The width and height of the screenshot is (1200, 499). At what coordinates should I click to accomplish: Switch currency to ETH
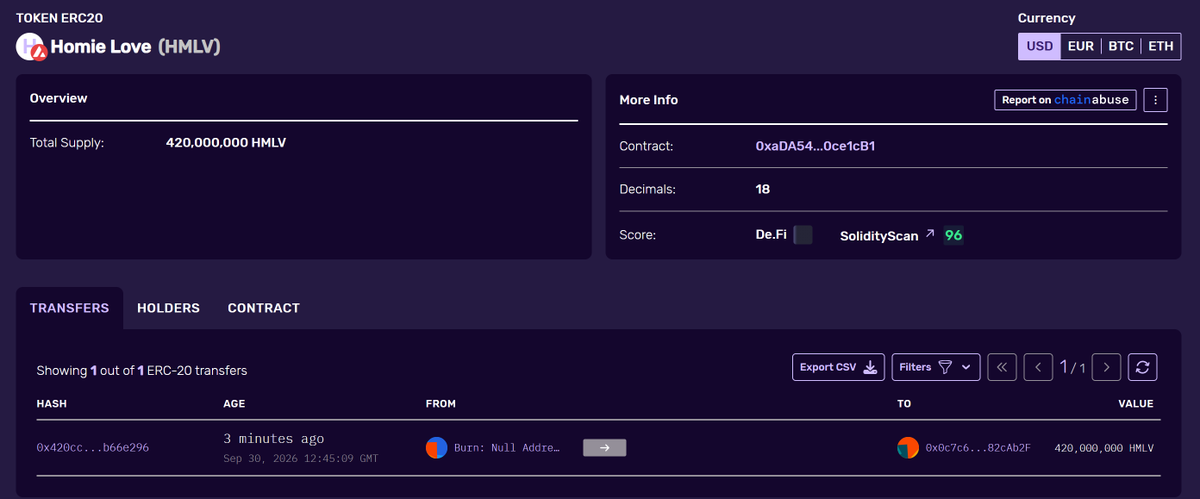1161,46
